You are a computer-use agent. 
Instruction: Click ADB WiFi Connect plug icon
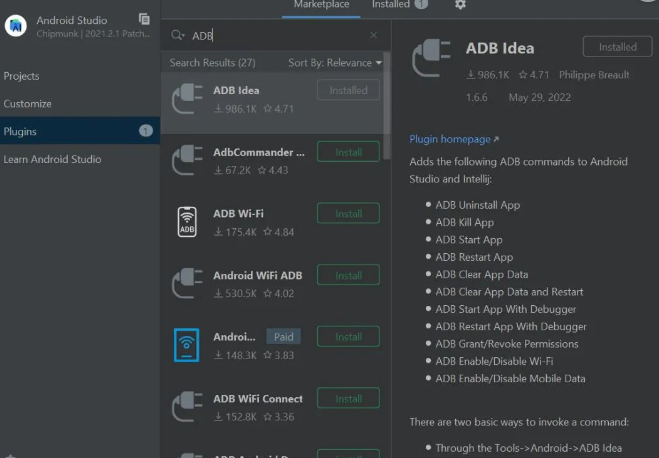pos(187,407)
